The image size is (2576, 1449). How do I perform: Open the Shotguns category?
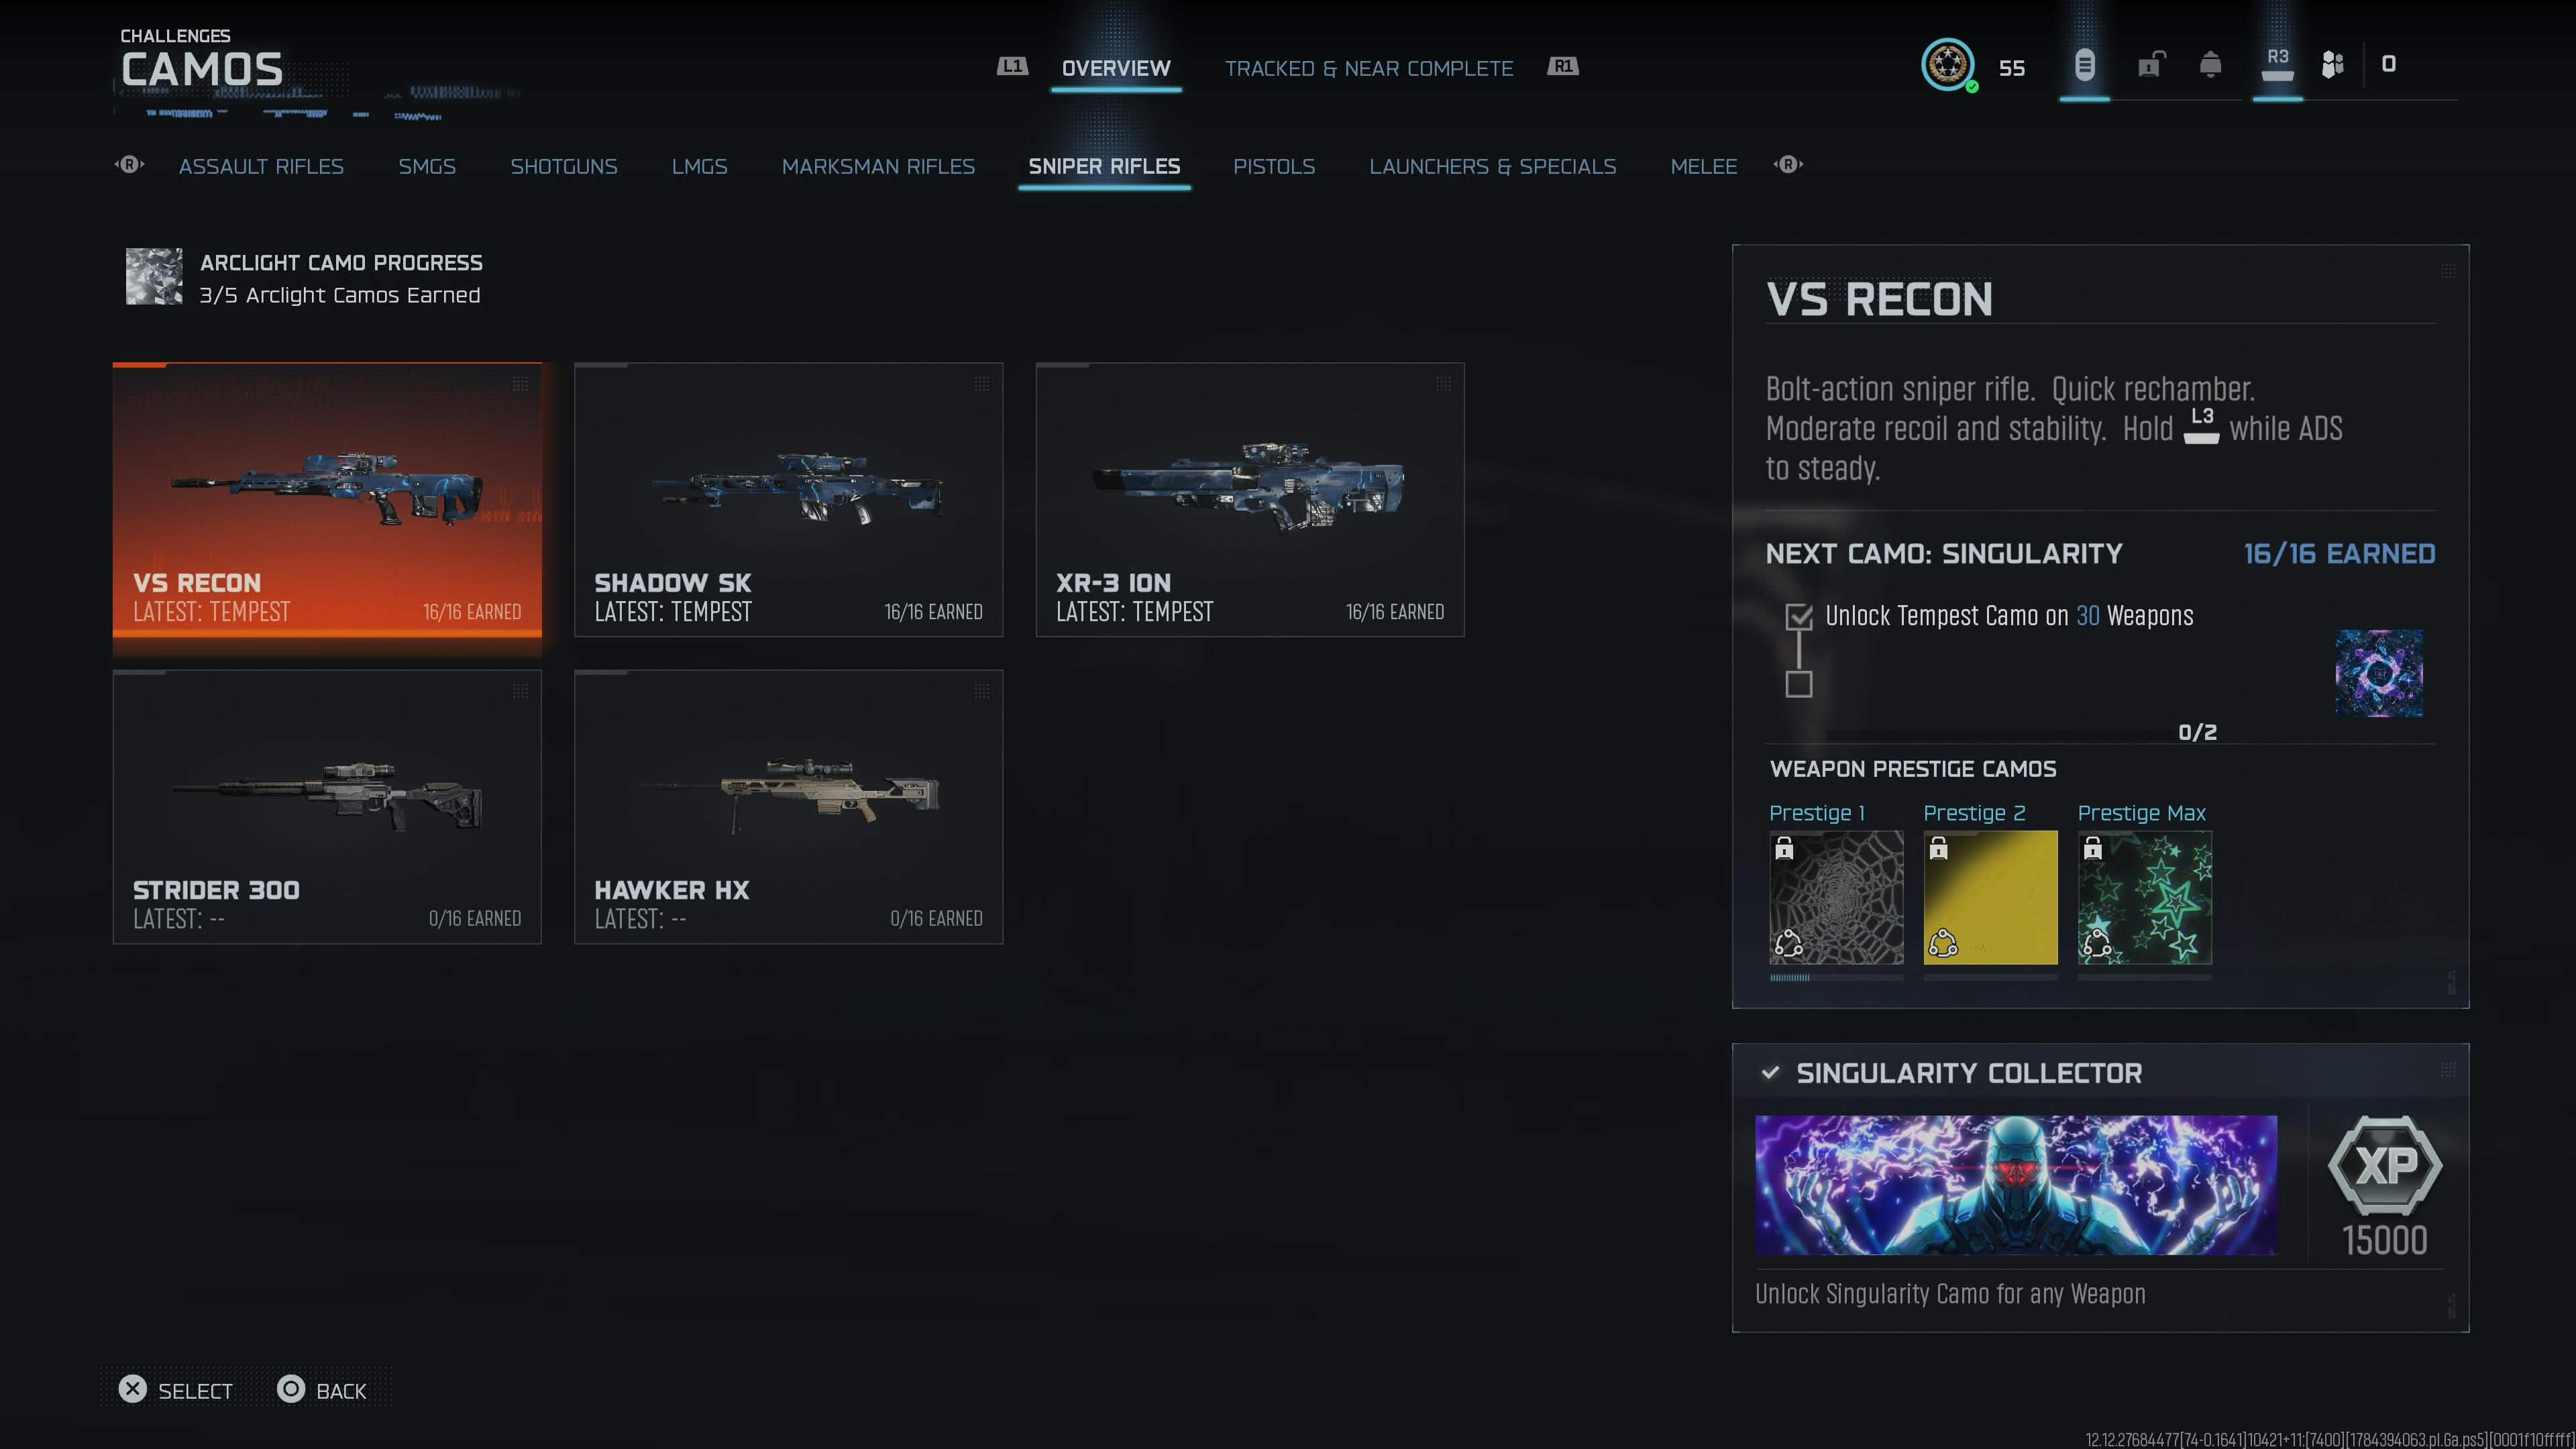tap(564, 166)
